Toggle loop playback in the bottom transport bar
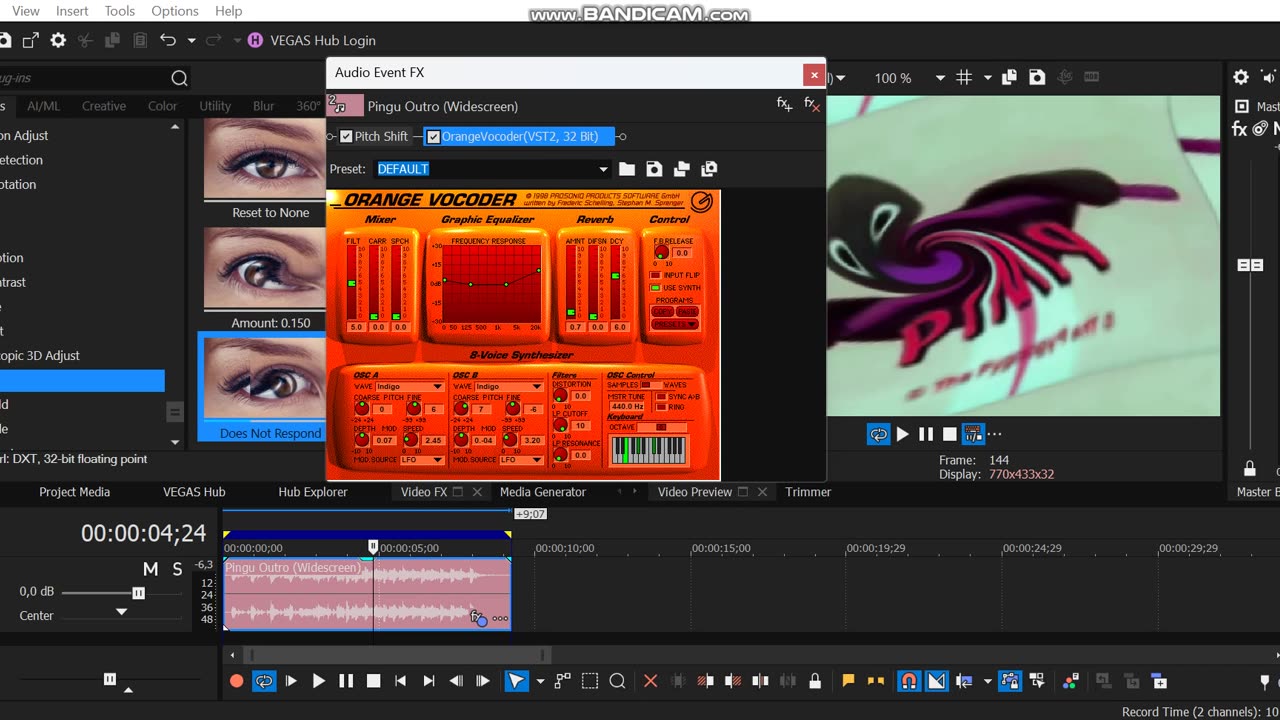Viewport: 1280px width, 720px height. coord(264,681)
